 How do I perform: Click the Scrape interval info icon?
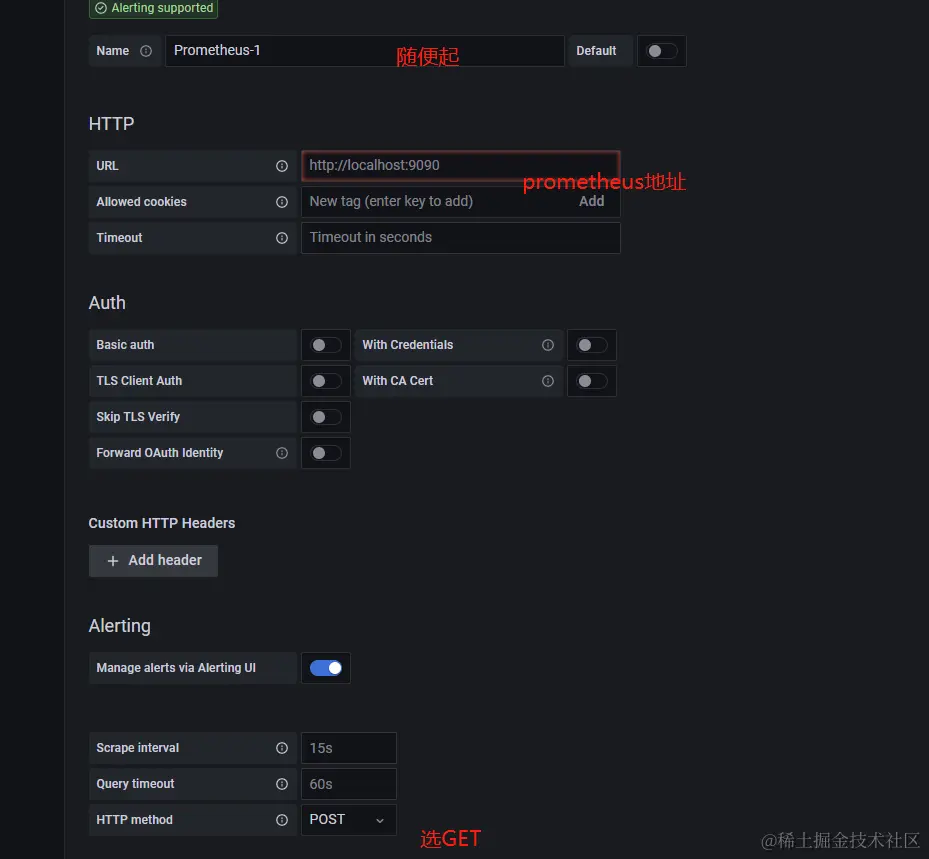tap(282, 748)
